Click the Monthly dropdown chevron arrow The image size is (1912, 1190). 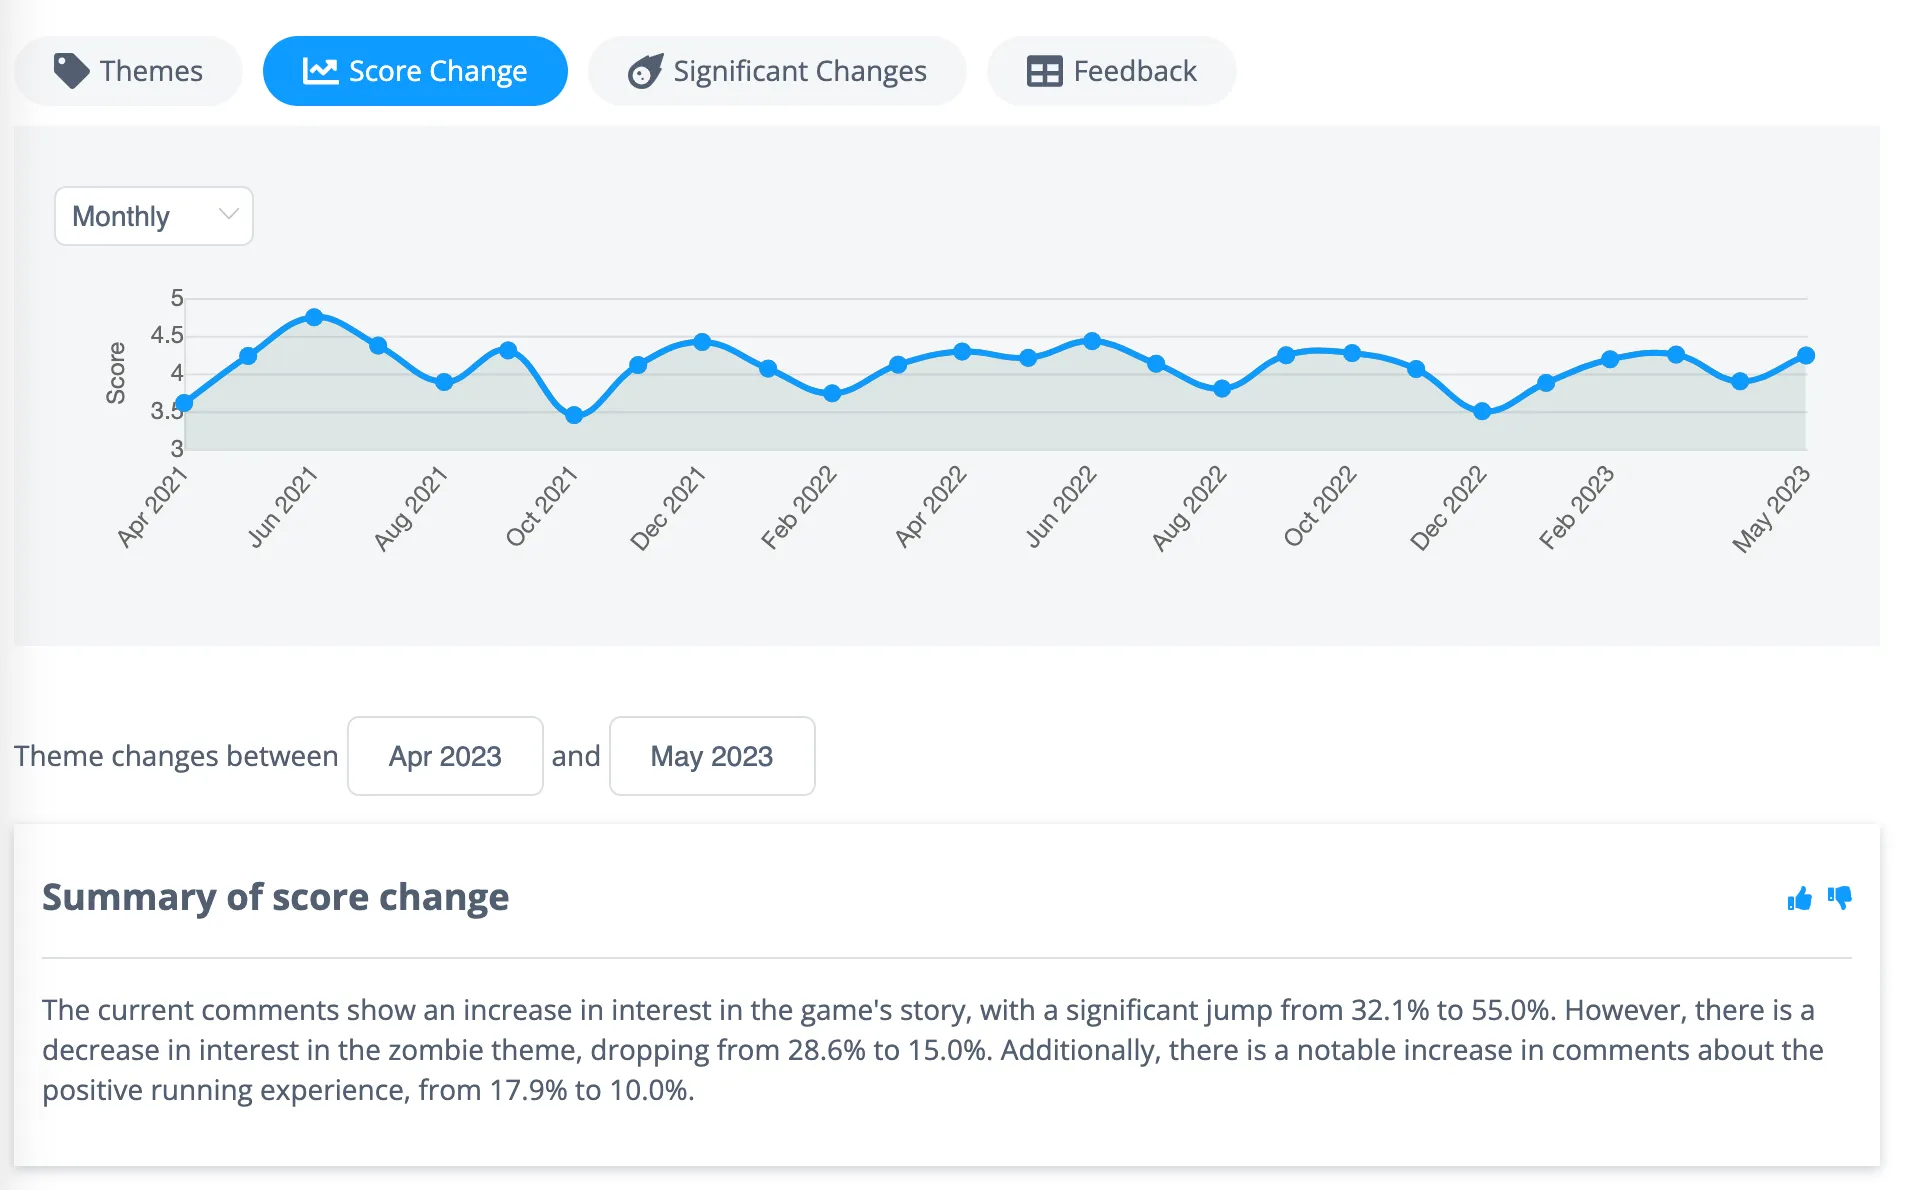228,214
